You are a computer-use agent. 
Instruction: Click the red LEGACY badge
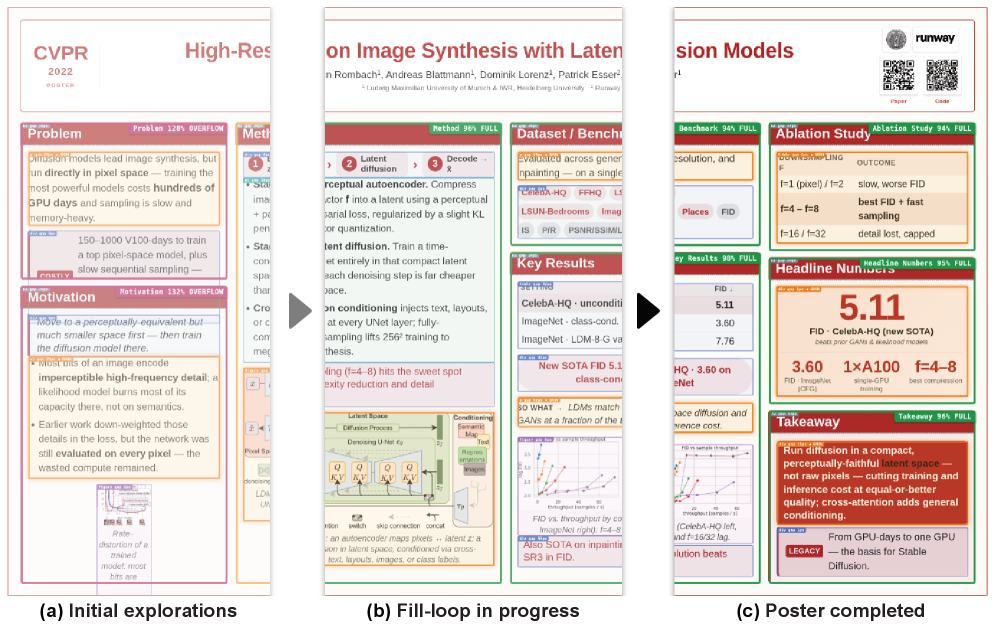click(804, 551)
